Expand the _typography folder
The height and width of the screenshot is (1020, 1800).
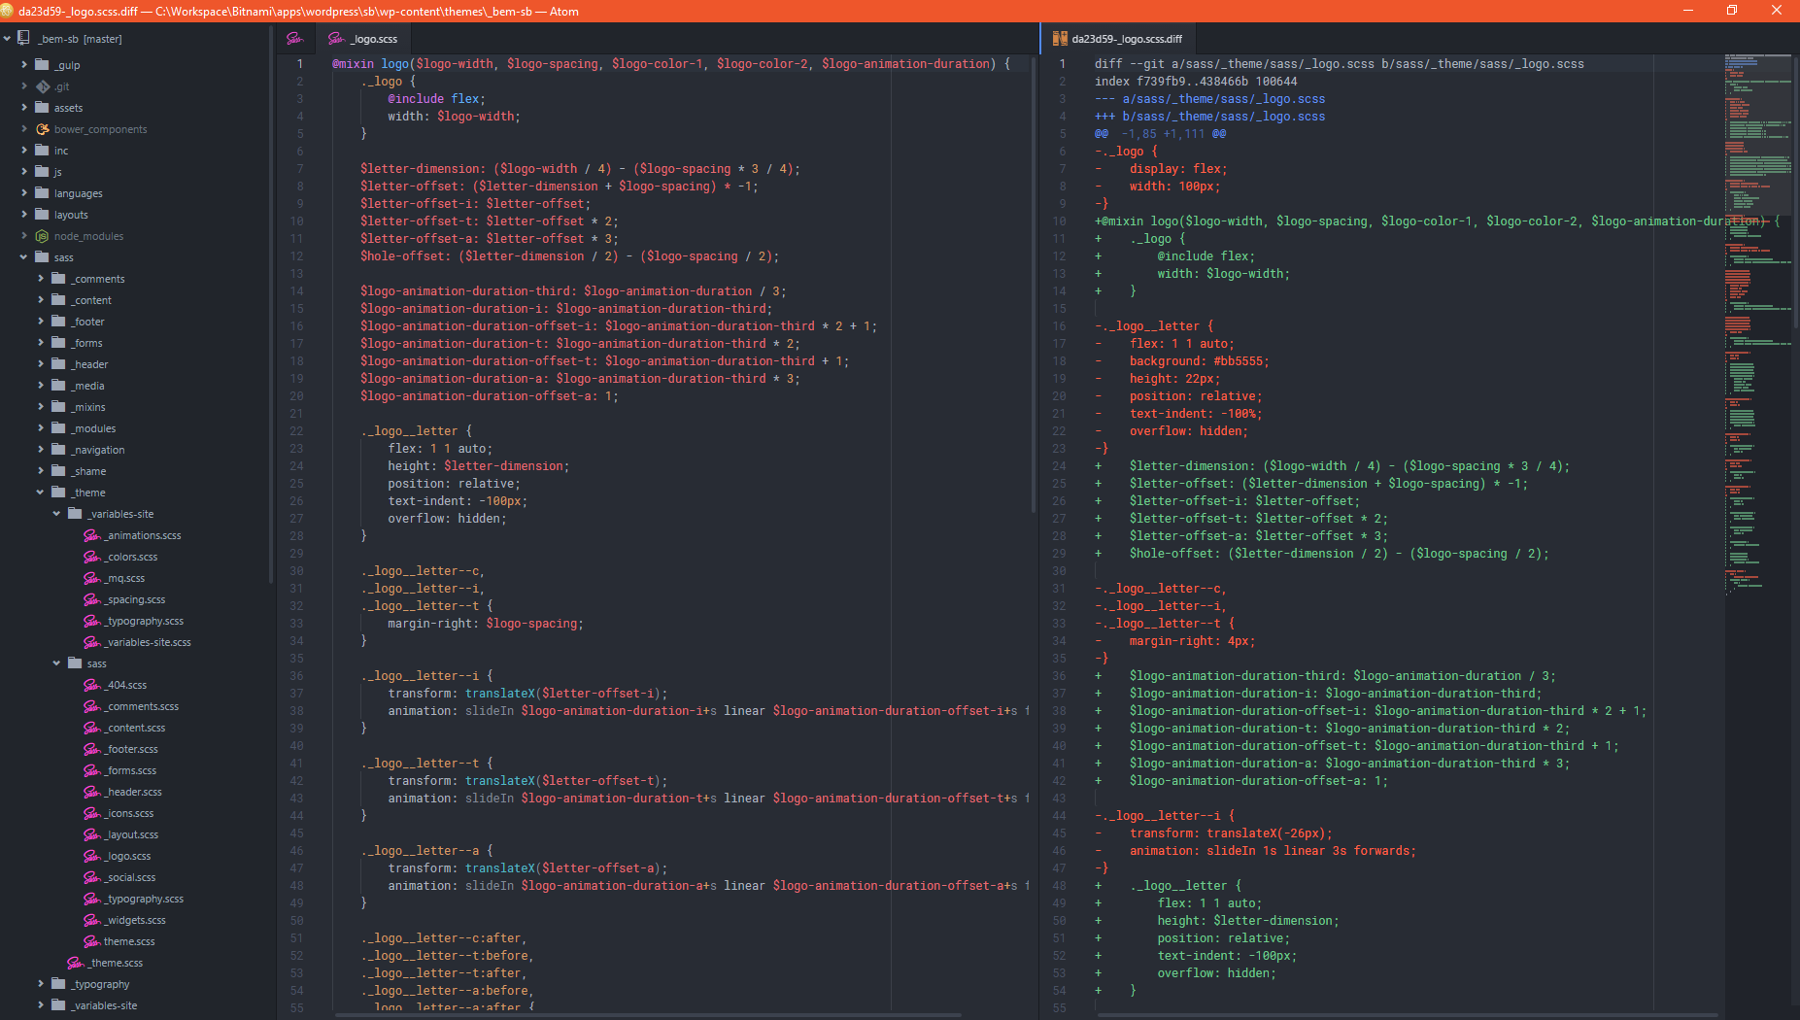click(x=41, y=984)
